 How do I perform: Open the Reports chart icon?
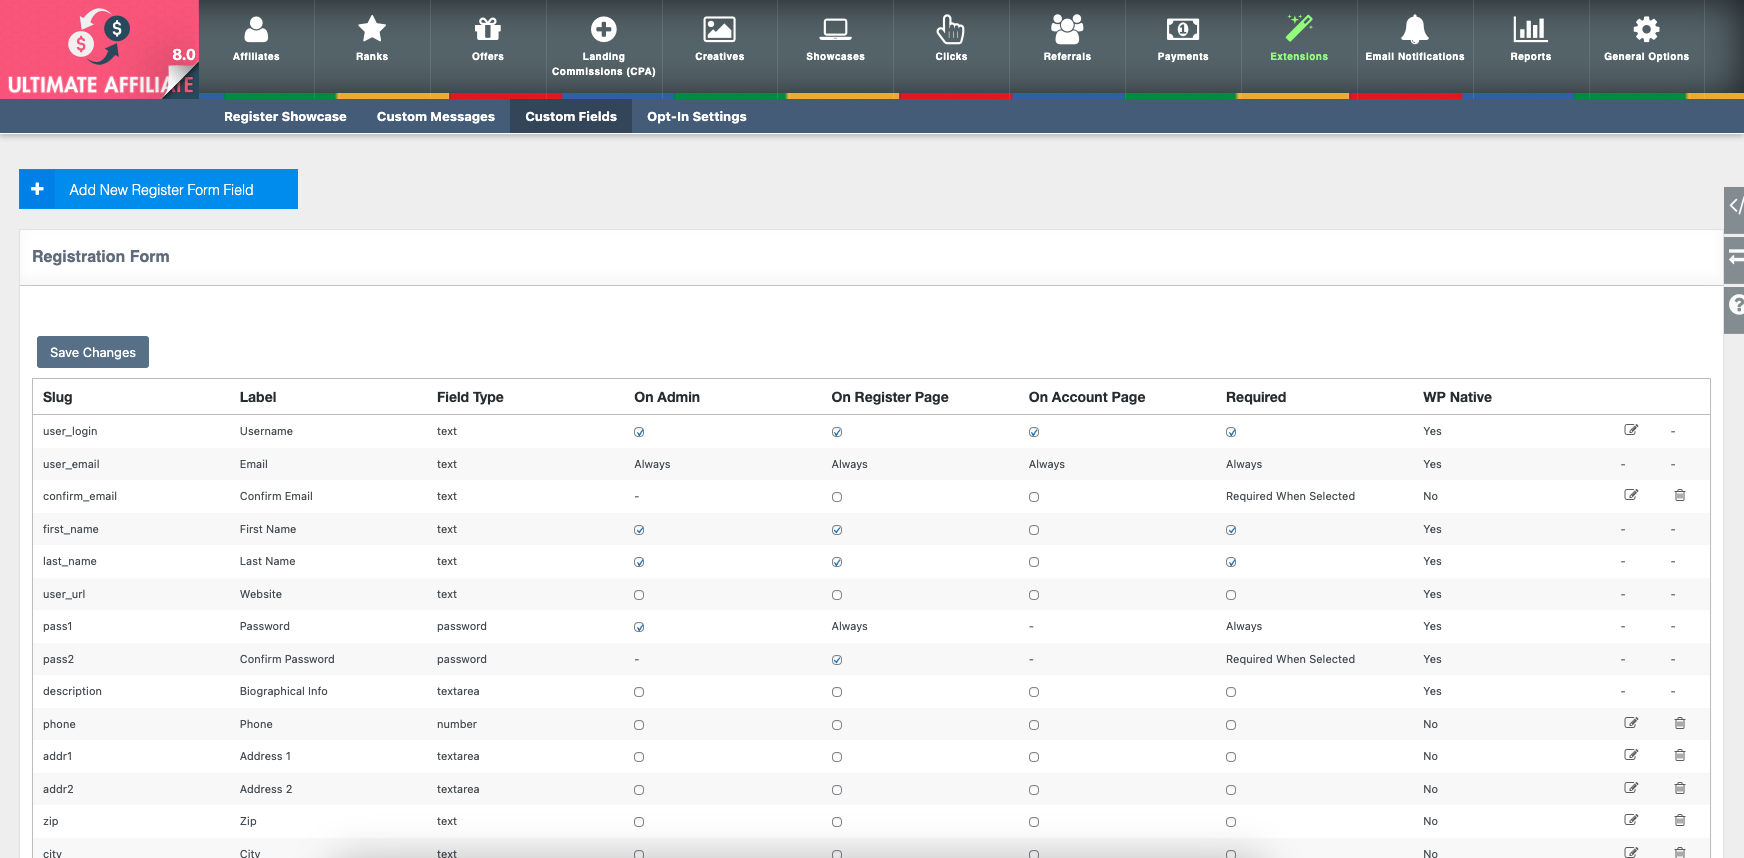1530,30
